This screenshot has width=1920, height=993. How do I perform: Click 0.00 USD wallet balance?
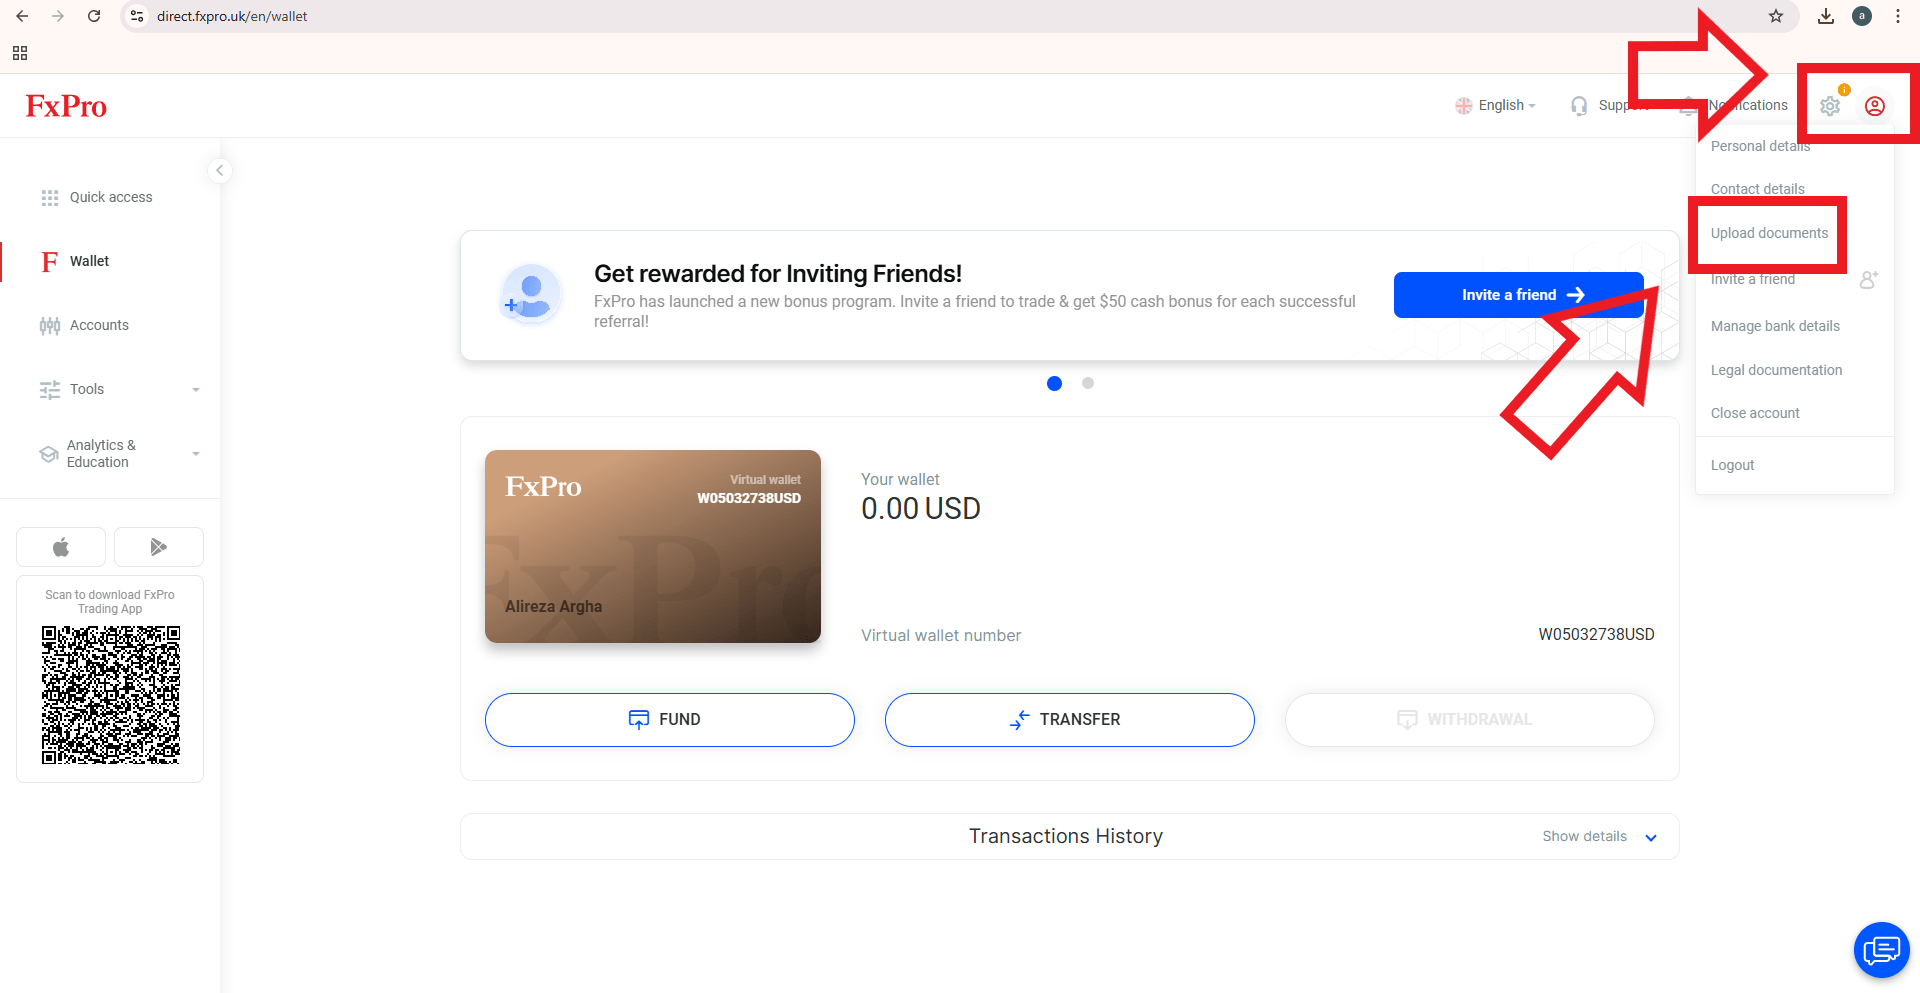coord(921,509)
